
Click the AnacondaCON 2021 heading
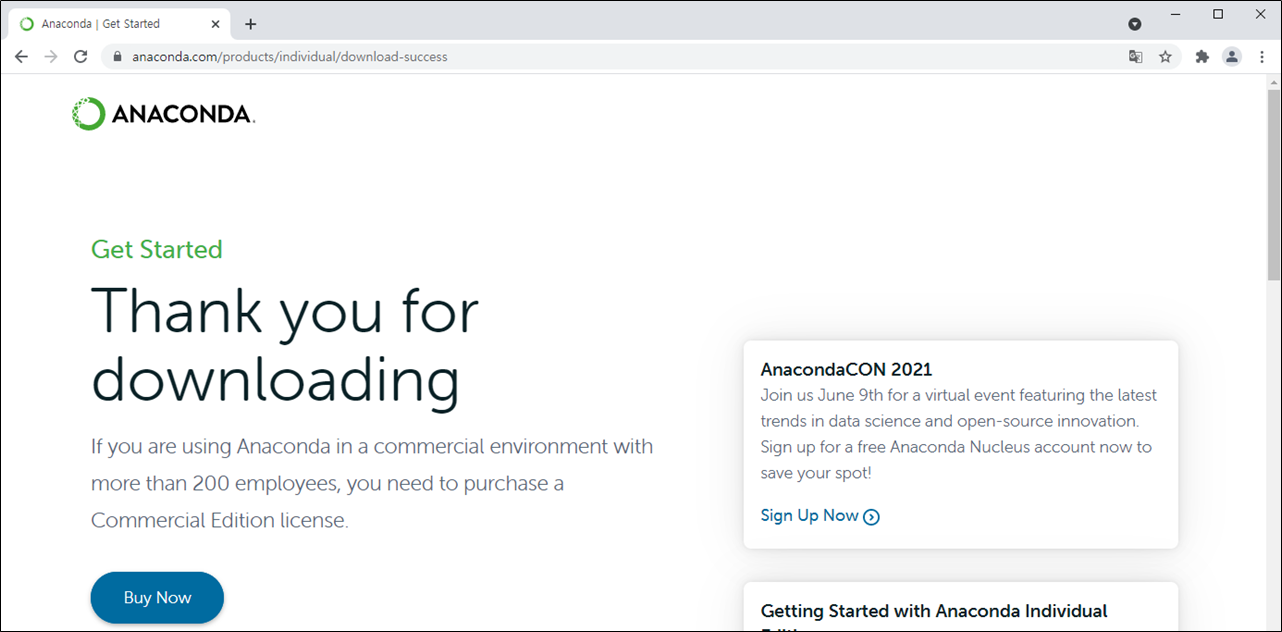[846, 370]
